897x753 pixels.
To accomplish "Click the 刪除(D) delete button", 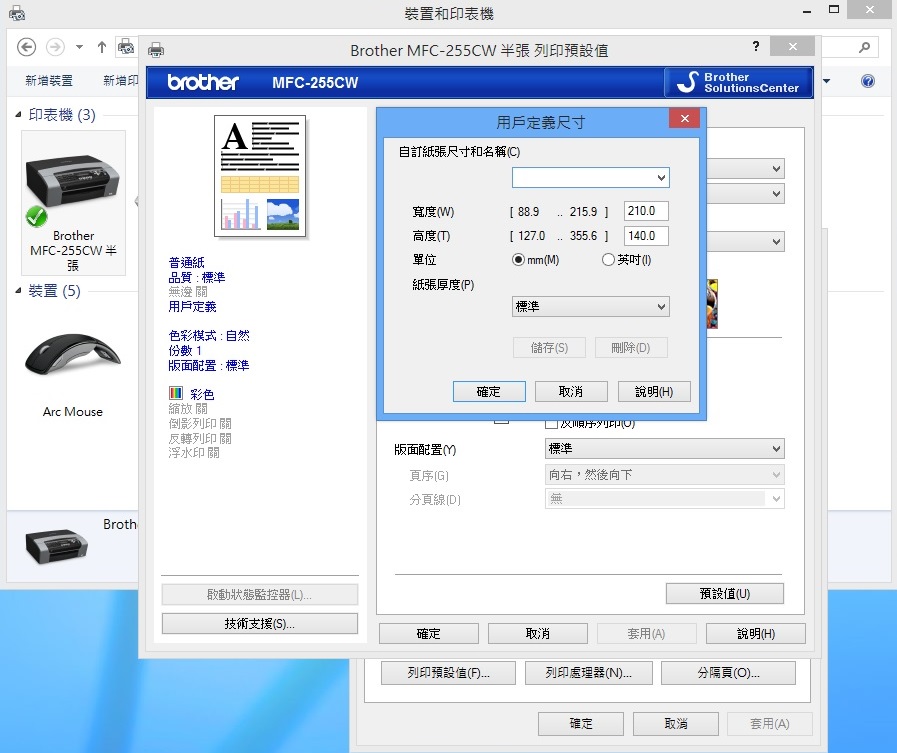I will pyautogui.click(x=631, y=348).
